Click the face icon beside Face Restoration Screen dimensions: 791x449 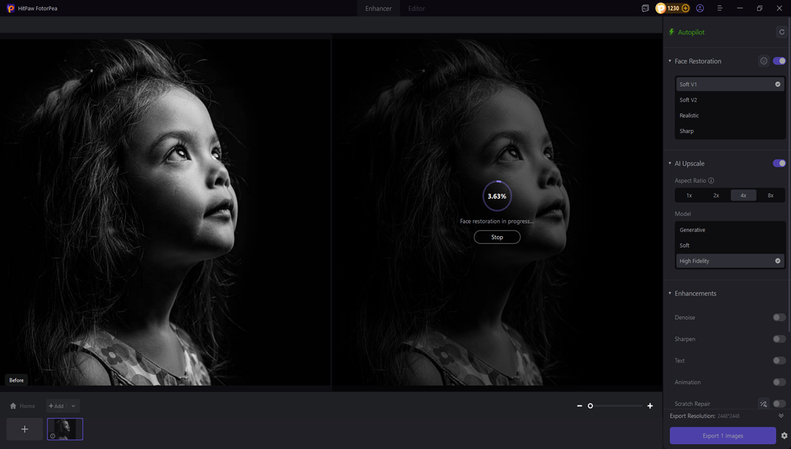coord(763,61)
